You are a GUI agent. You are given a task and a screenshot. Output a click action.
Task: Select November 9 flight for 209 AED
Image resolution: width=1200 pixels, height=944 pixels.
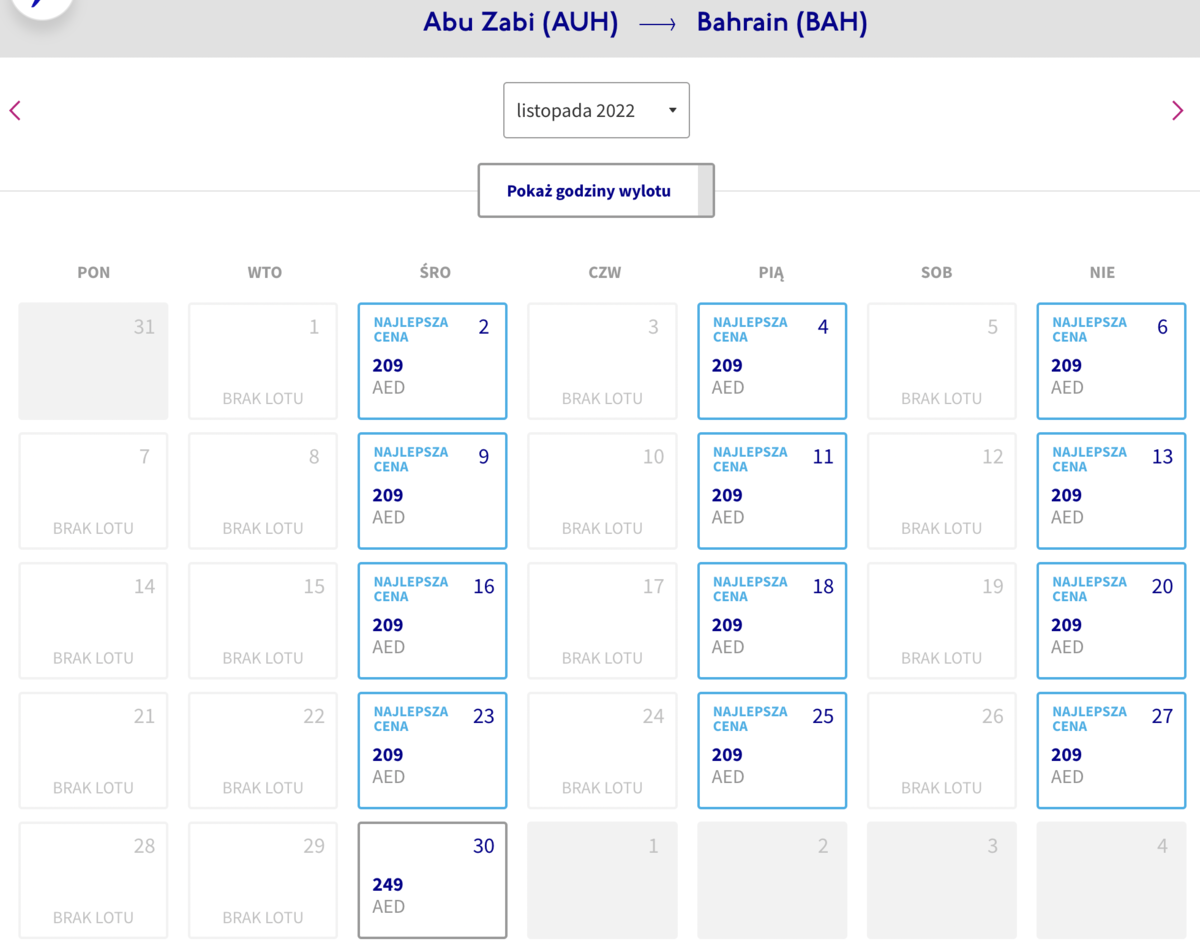click(432, 491)
